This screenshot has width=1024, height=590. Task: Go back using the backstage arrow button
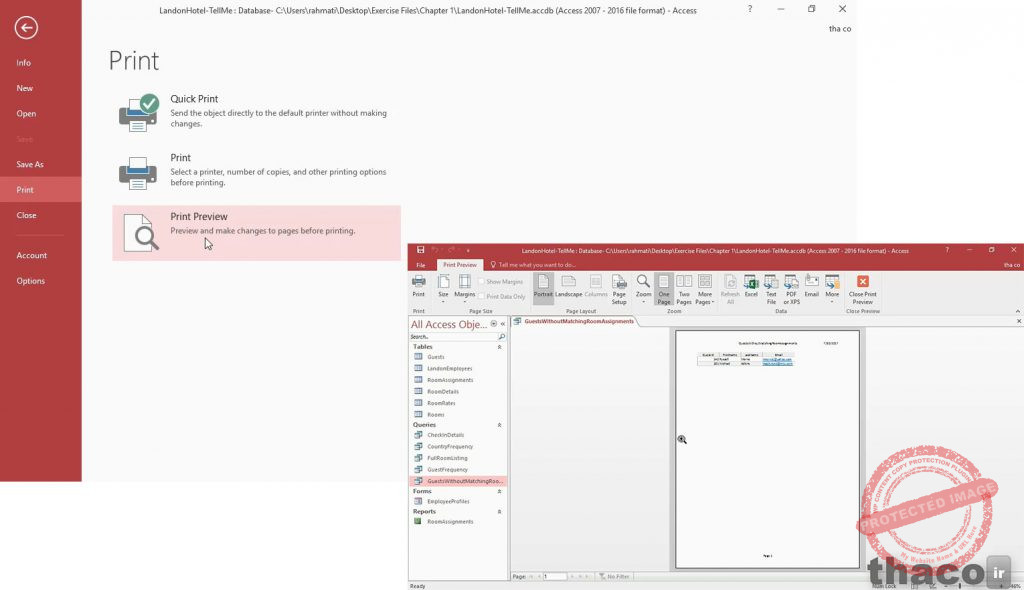26,27
